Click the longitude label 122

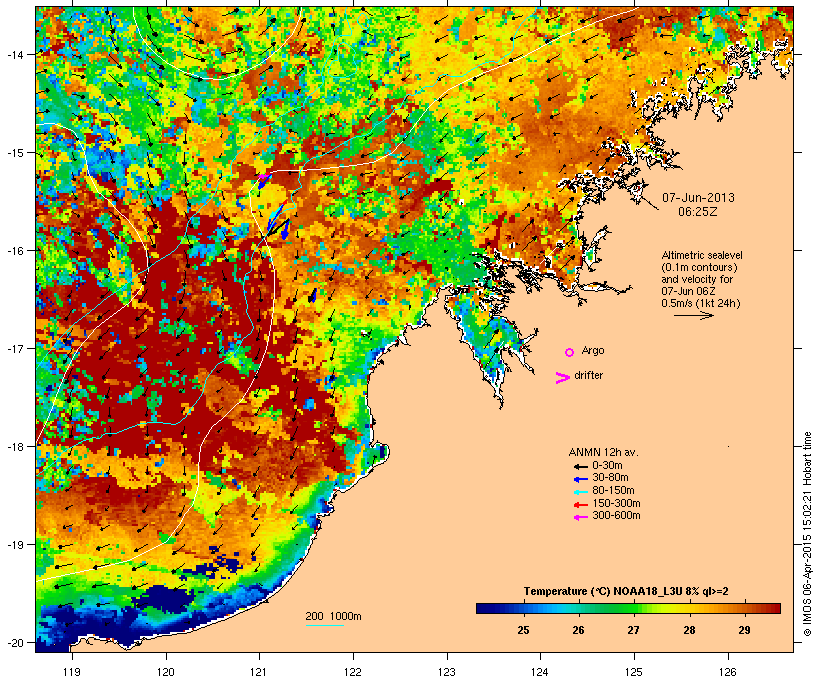(x=353, y=672)
